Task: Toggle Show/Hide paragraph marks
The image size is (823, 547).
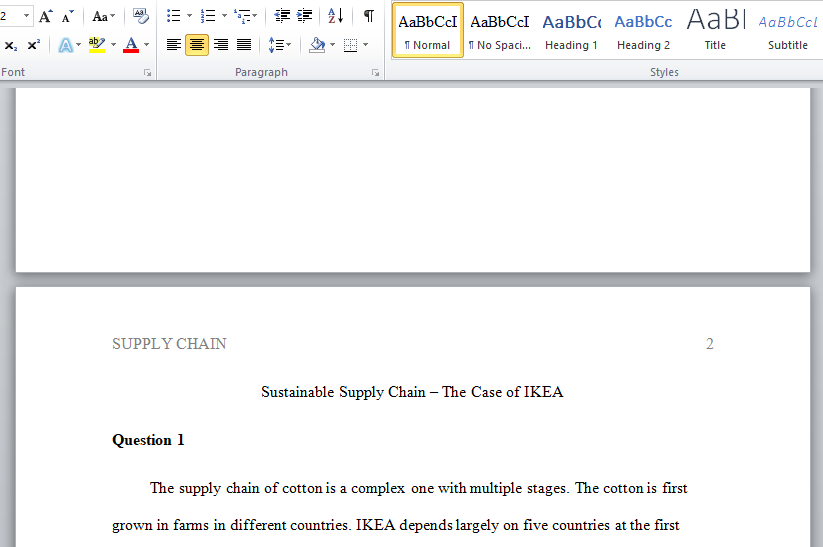Action: pos(369,16)
